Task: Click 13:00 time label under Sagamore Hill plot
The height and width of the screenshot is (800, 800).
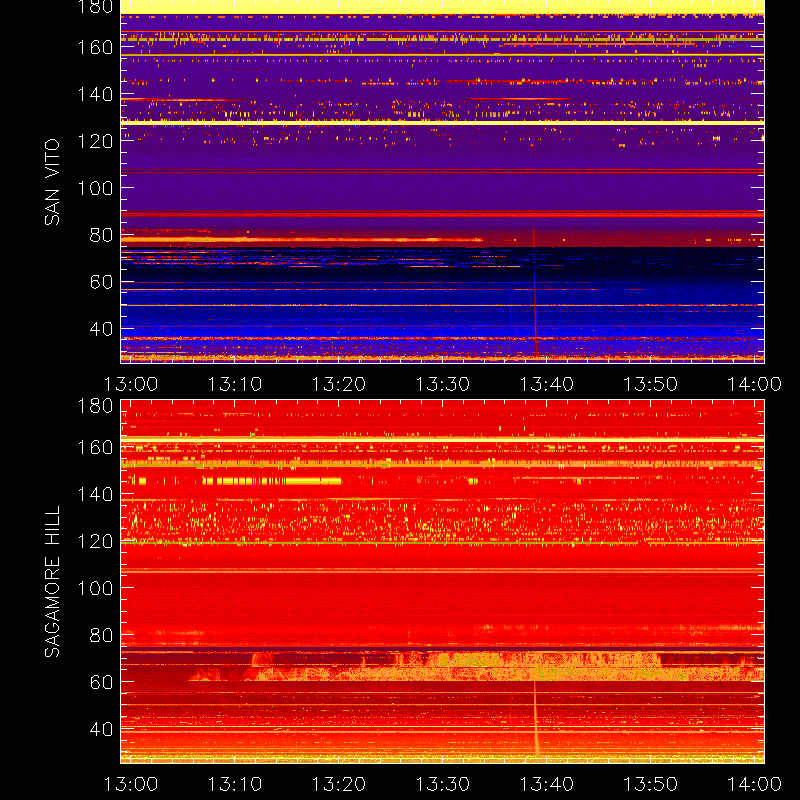Action: click(x=131, y=784)
